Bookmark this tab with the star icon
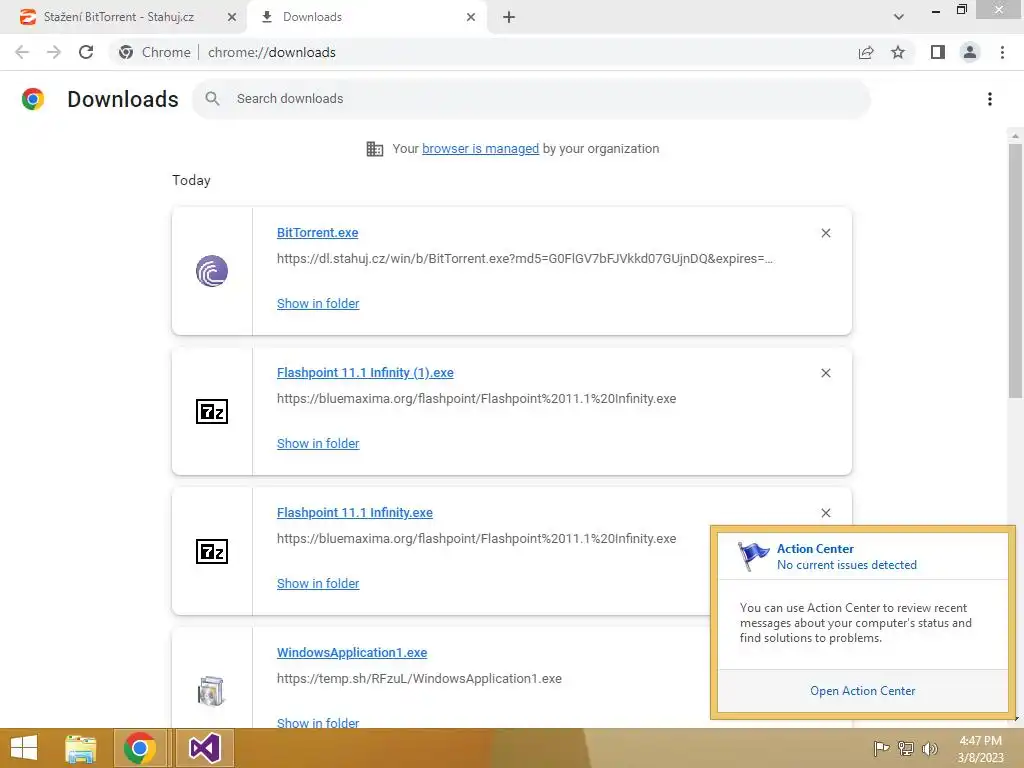 point(898,52)
